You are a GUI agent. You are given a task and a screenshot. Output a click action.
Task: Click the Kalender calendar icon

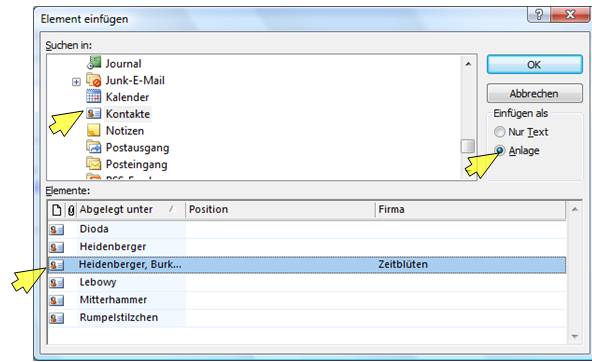(x=94, y=97)
